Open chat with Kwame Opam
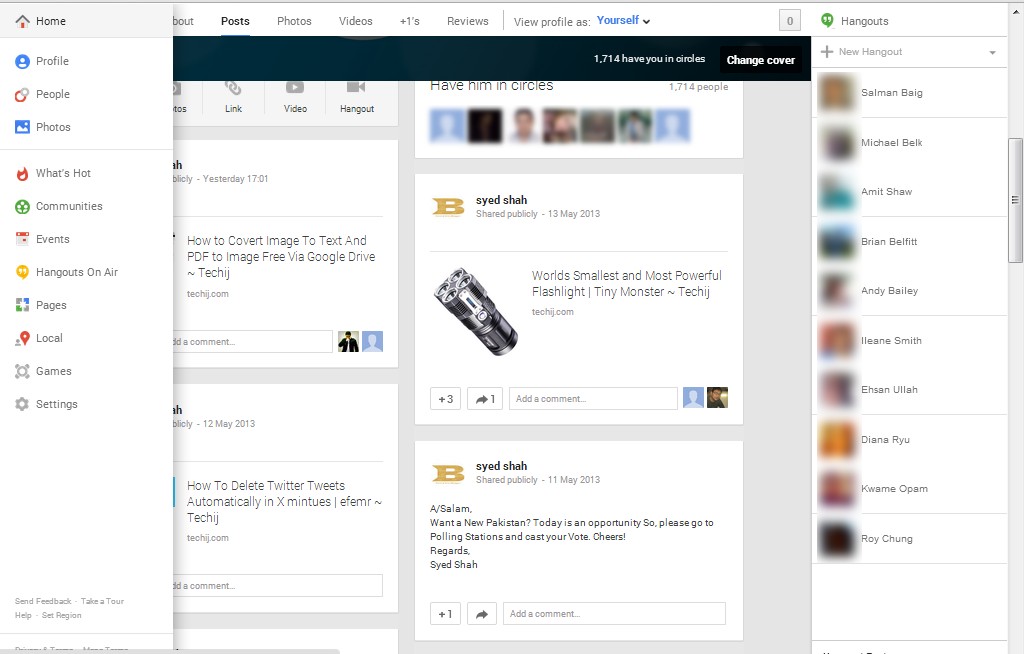Screen dimensions: 1024x654 click(910, 489)
